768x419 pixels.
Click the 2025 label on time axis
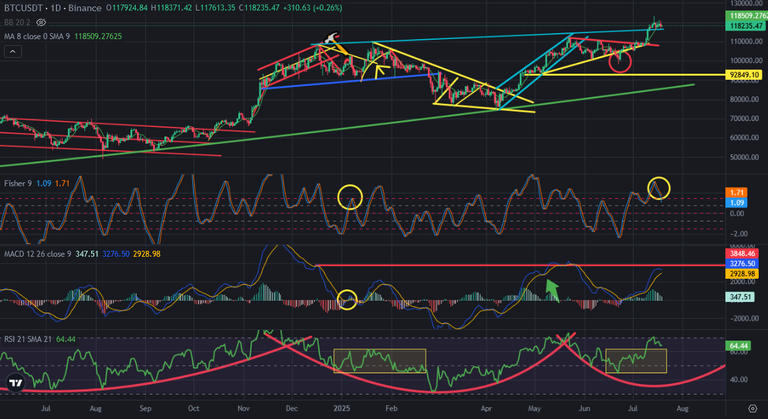(x=341, y=408)
